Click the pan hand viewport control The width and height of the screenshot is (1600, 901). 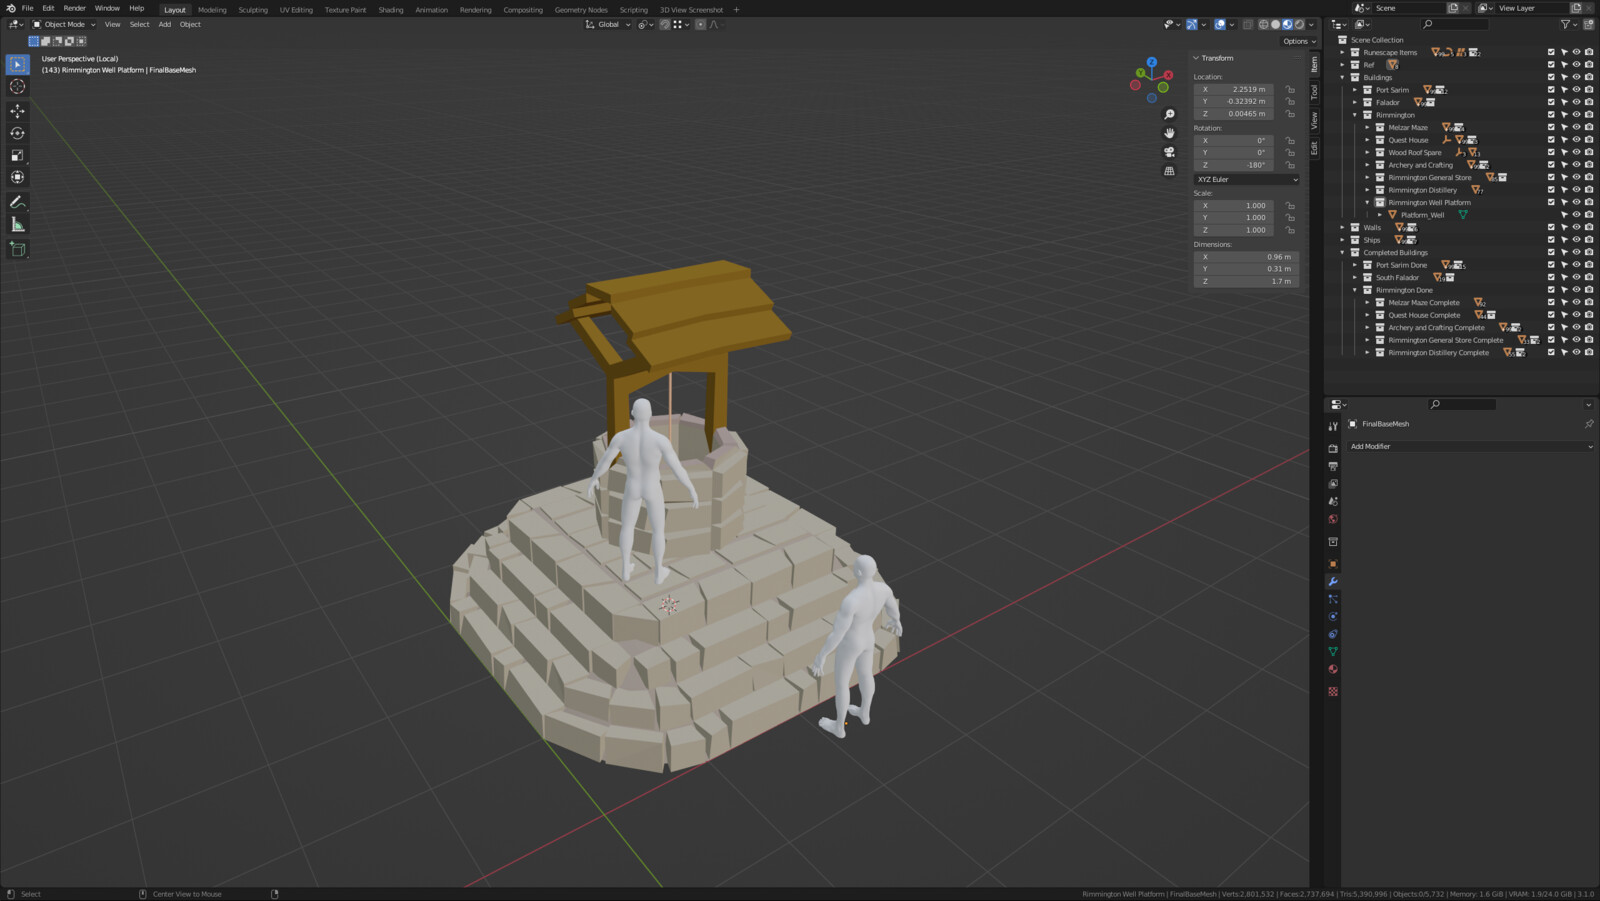1169,133
